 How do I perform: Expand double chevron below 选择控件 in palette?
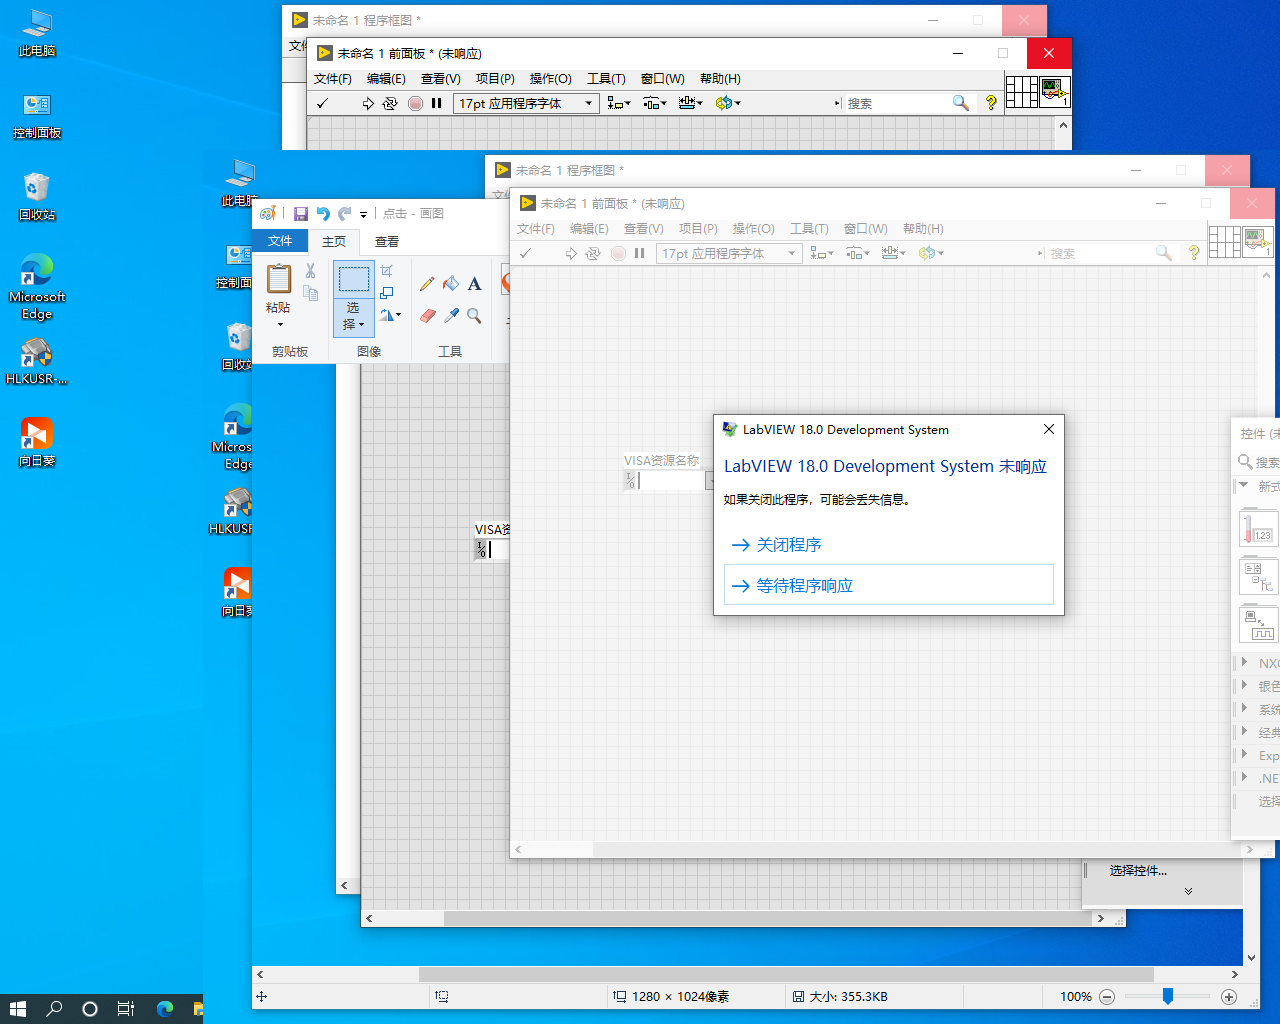pos(1188,891)
